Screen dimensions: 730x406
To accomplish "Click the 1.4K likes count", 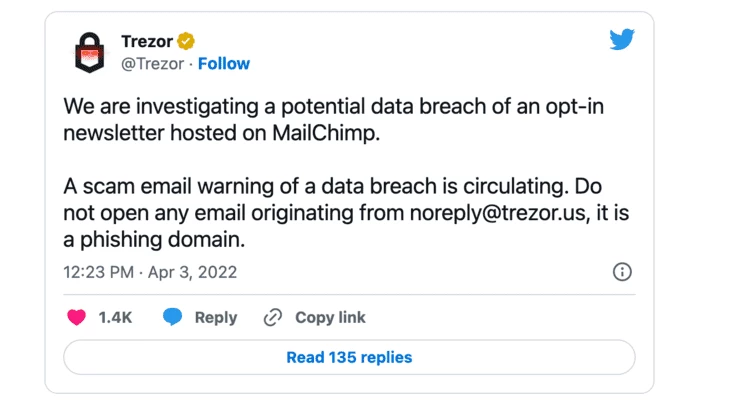I will coord(115,318).
